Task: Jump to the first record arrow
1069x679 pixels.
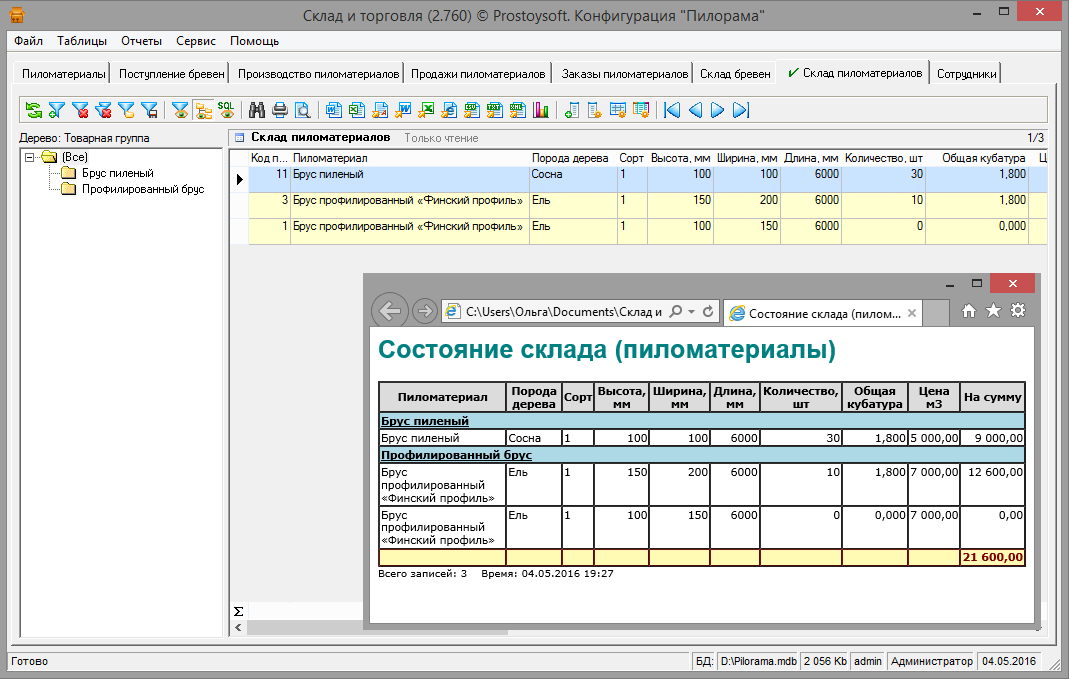Action: point(672,110)
